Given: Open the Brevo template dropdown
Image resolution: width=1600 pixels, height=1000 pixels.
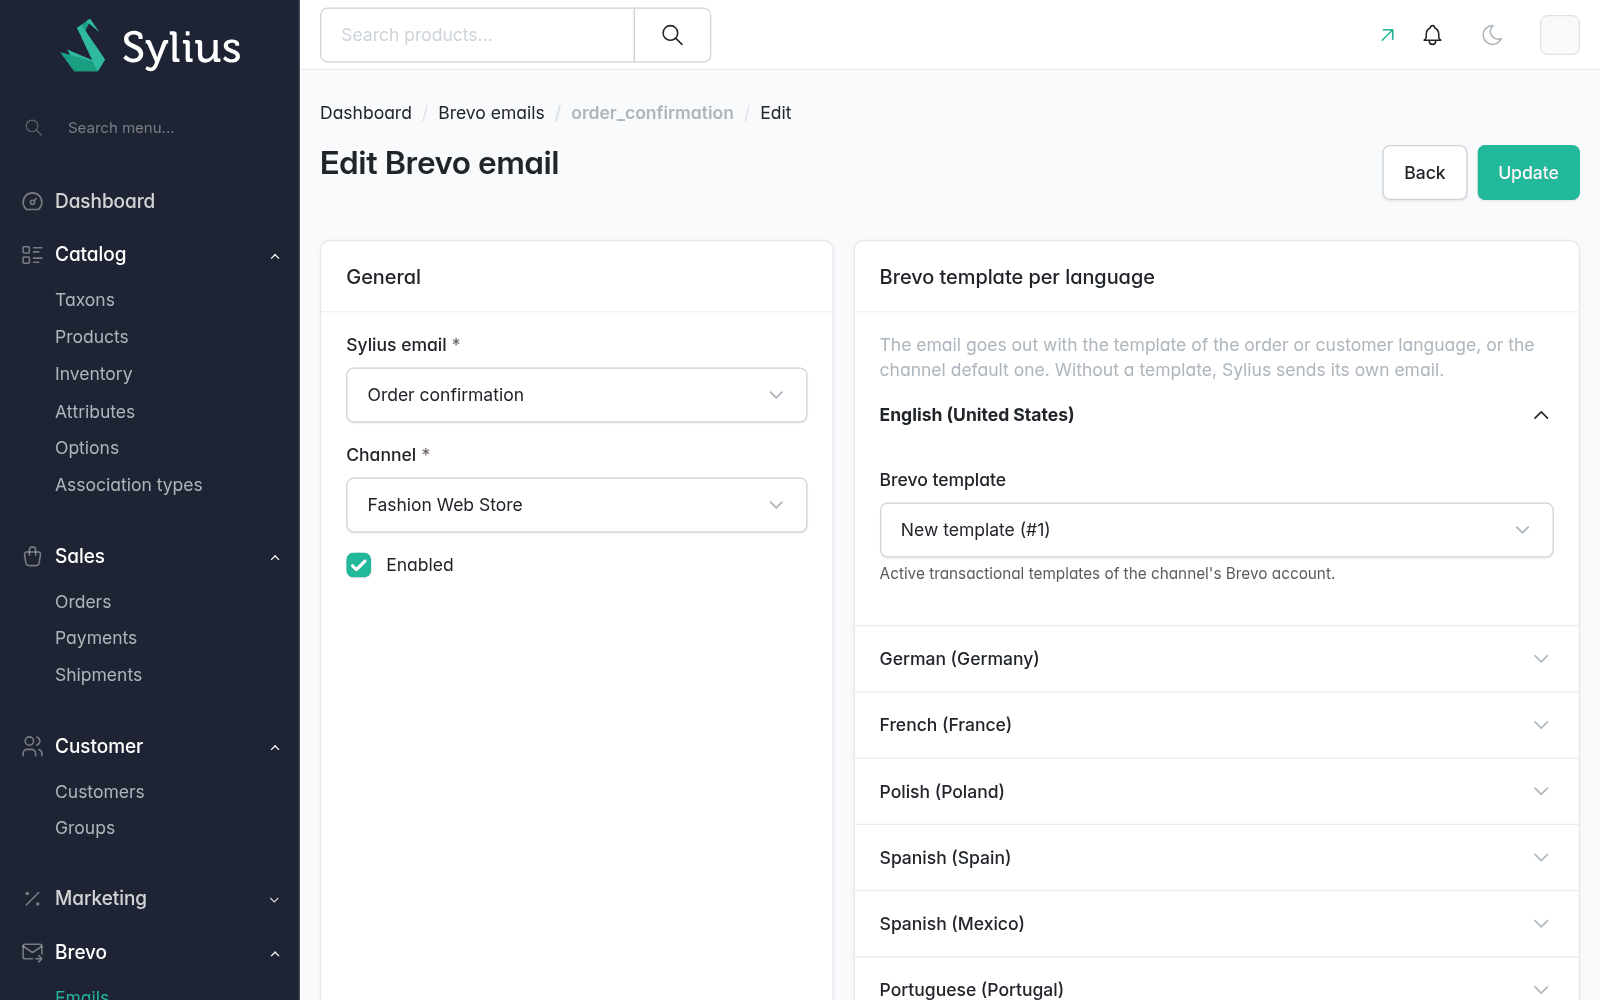Looking at the screenshot, I should 1216,530.
